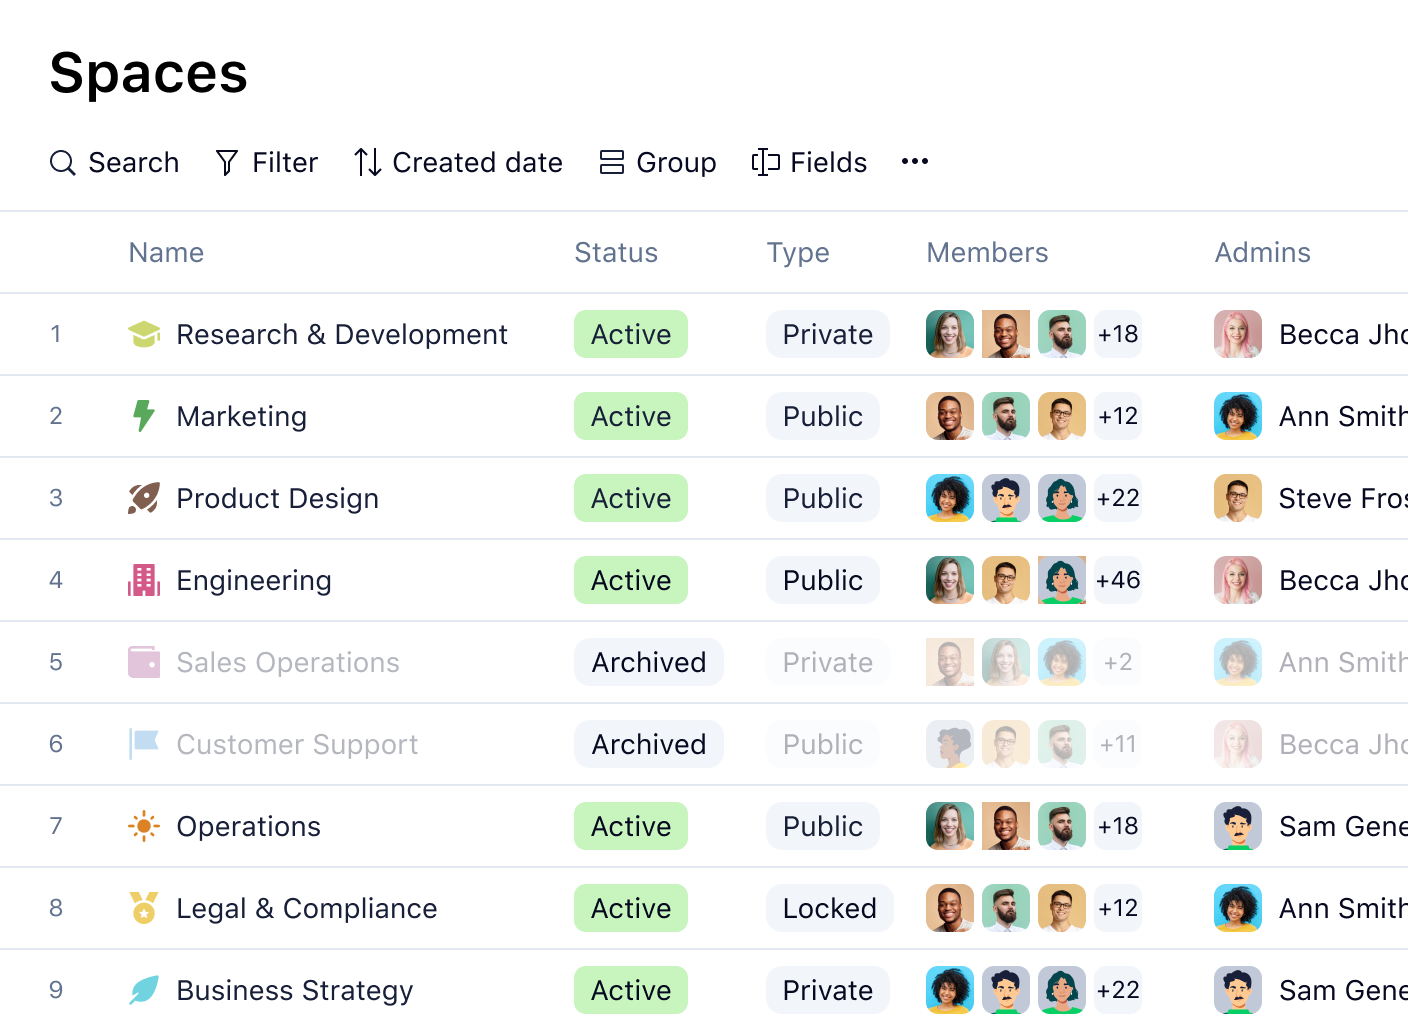Click Private type for Business Strategy
Image resolution: width=1408 pixels, height=1024 pixels.
pos(828,990)
